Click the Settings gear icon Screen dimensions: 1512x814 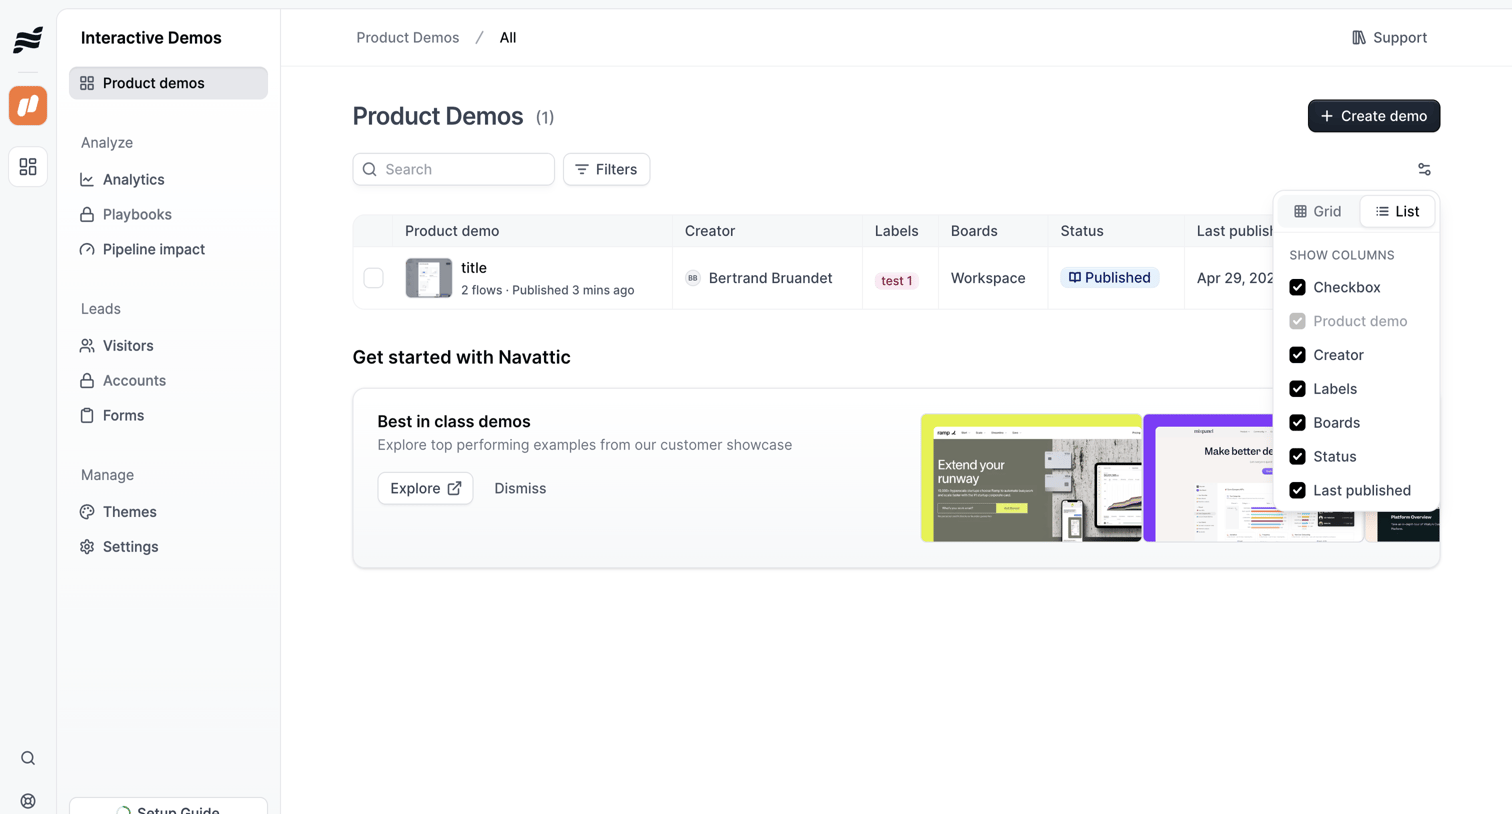tap(87, 547)
